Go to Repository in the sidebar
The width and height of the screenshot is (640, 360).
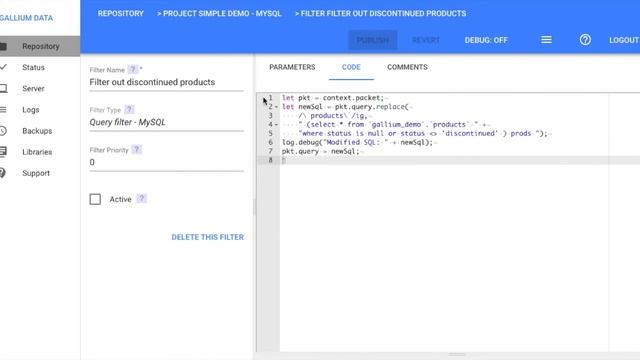[x=40, y=46]
